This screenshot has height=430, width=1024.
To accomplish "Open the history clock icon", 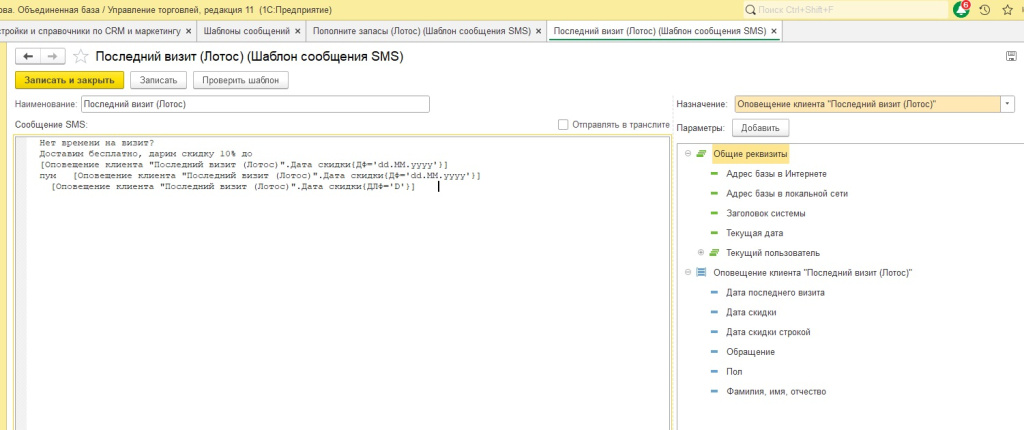I will coord(985,10).
